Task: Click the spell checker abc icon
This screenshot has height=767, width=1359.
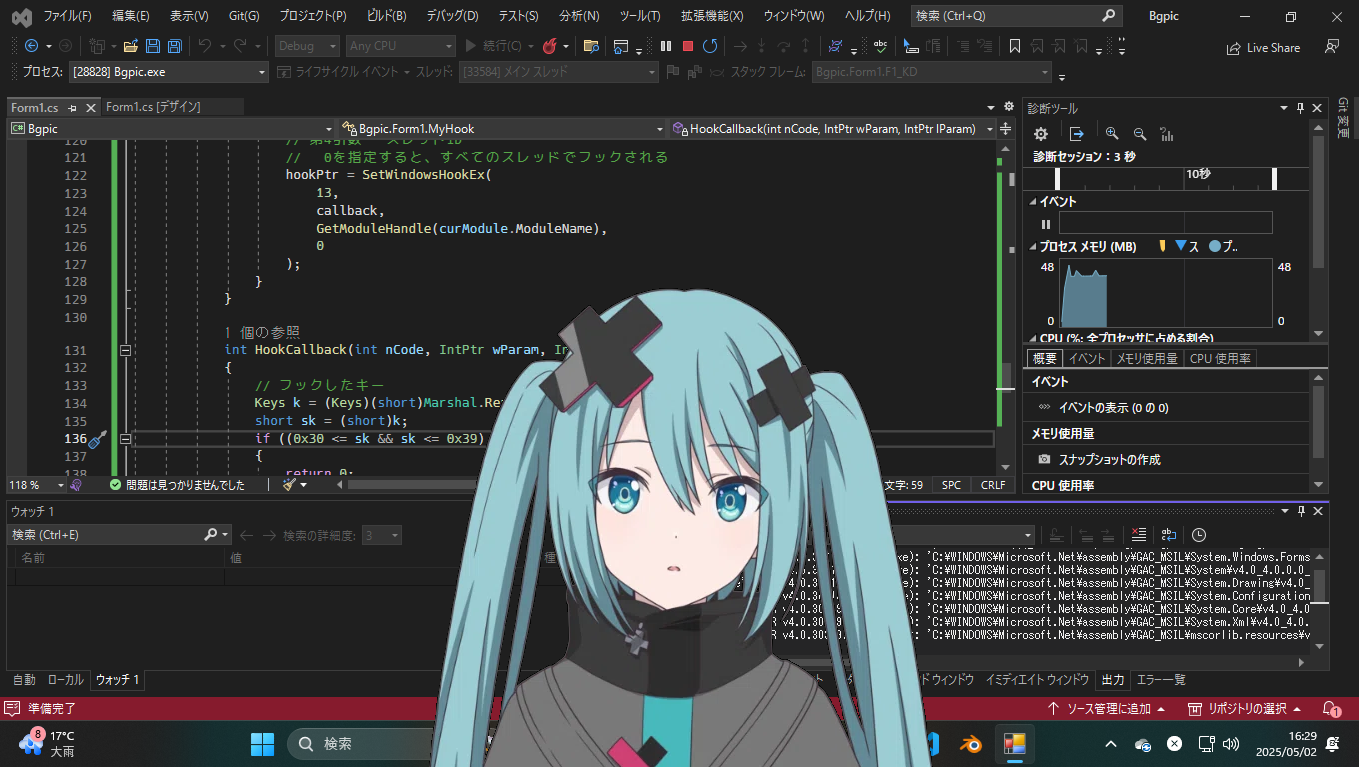Action: point(880,46)
